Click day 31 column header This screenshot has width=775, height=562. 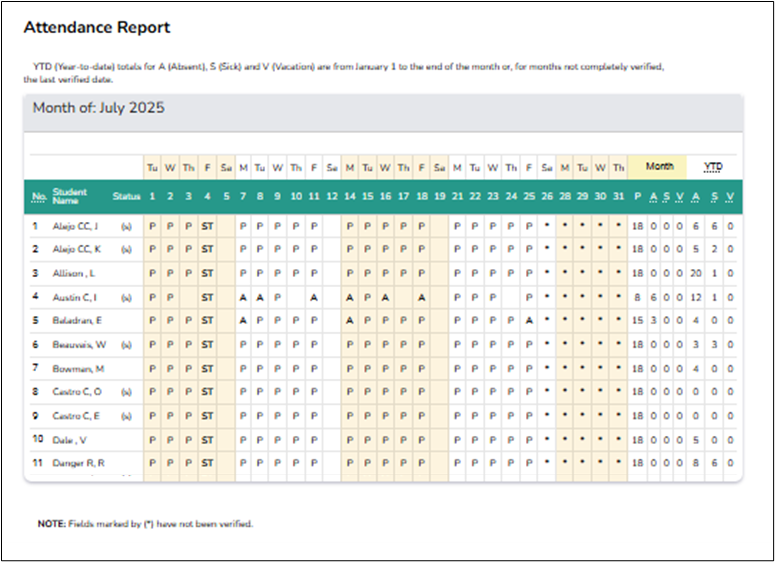pos(618,197)
